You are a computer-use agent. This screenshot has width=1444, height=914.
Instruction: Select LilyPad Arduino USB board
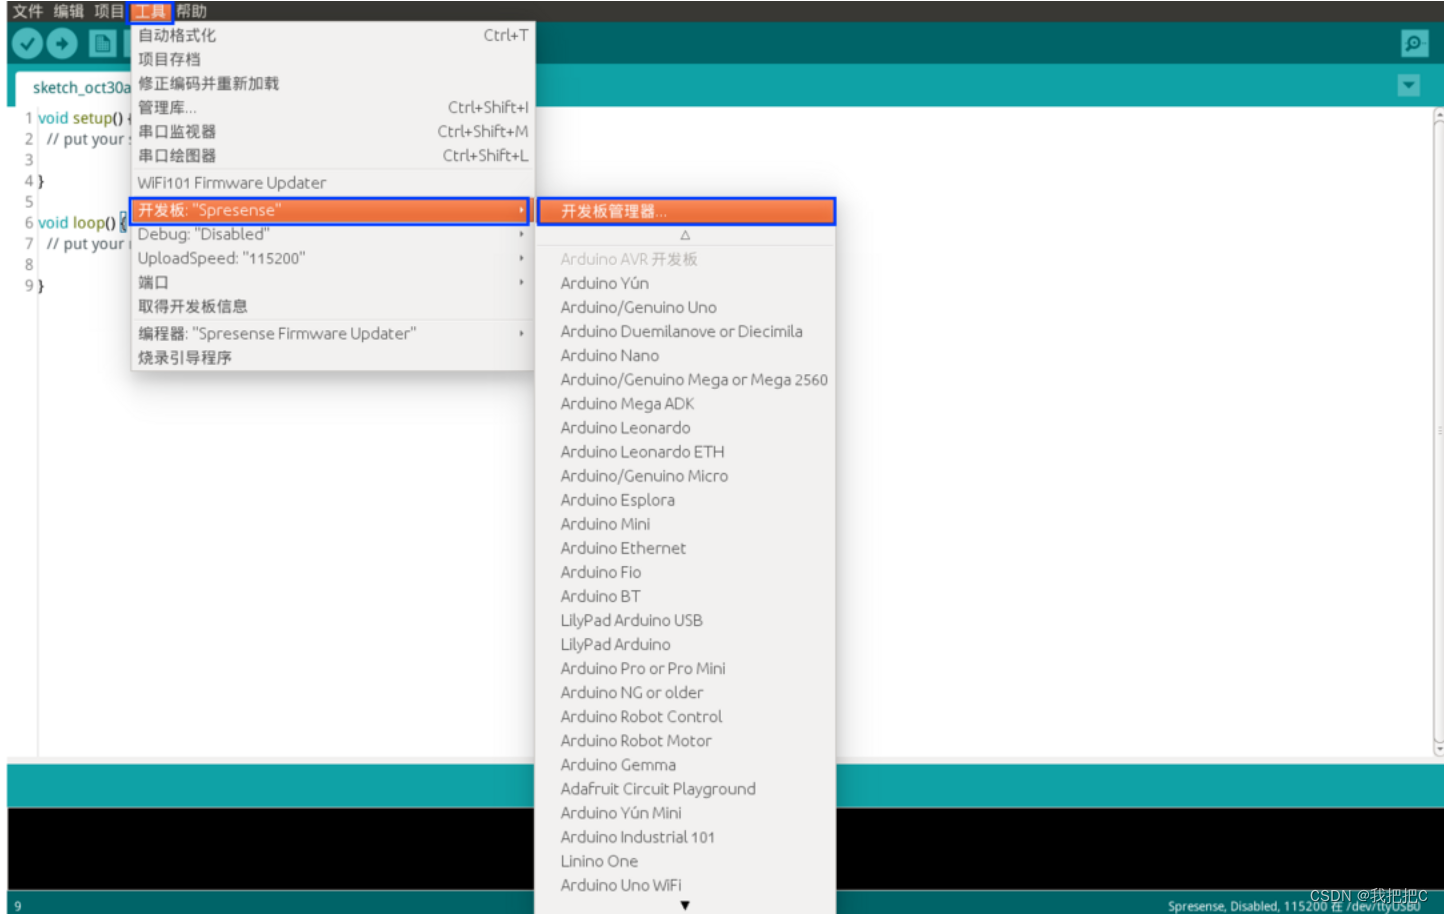tap(685, 620)
